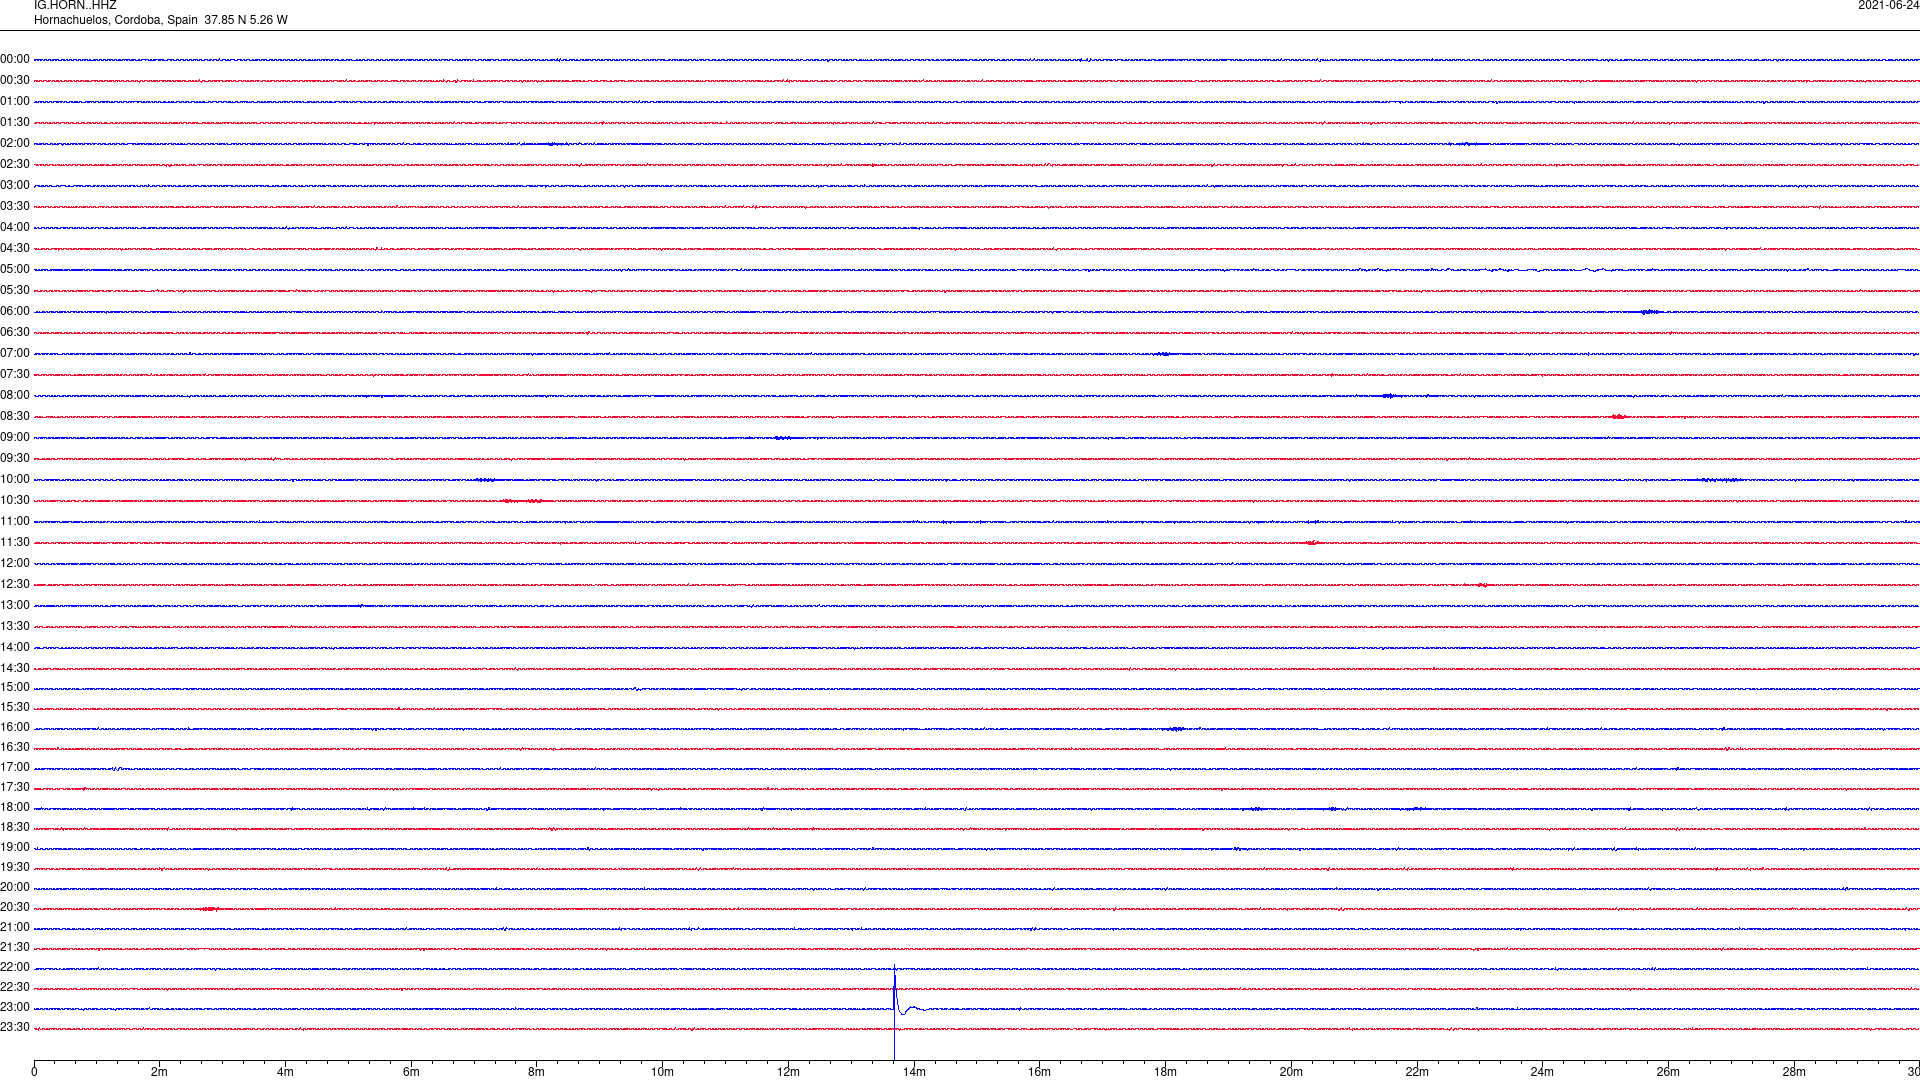Select the 02:30 row time label
This screenshot has height=1080, width=1920.
click(x=15, y=164)
